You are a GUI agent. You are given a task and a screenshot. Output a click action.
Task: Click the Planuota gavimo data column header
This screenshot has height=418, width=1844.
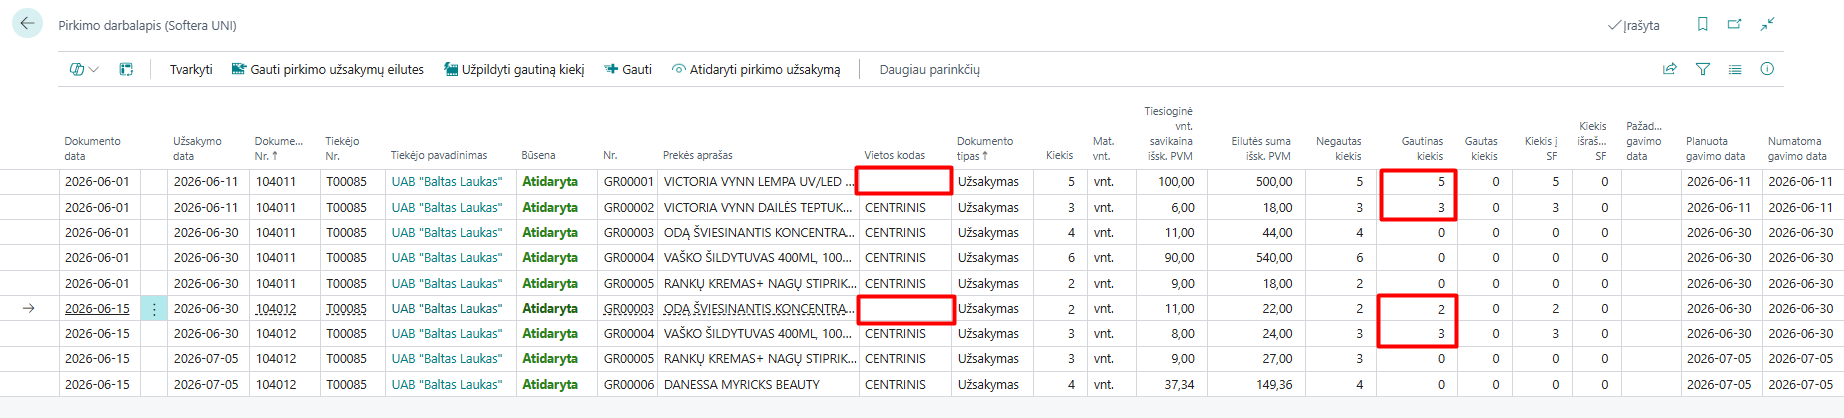pyautogui.click(x=1716, y=148)
